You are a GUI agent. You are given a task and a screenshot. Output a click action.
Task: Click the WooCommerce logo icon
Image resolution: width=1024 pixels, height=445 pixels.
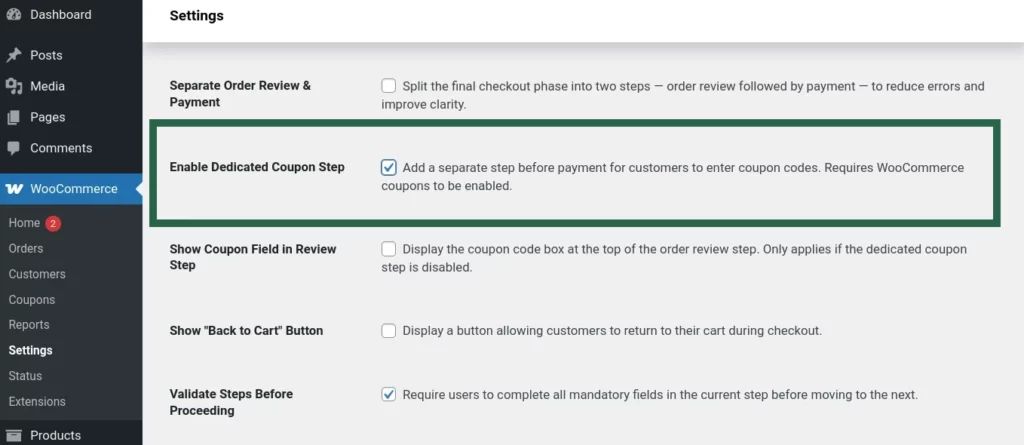click(15, 189)
